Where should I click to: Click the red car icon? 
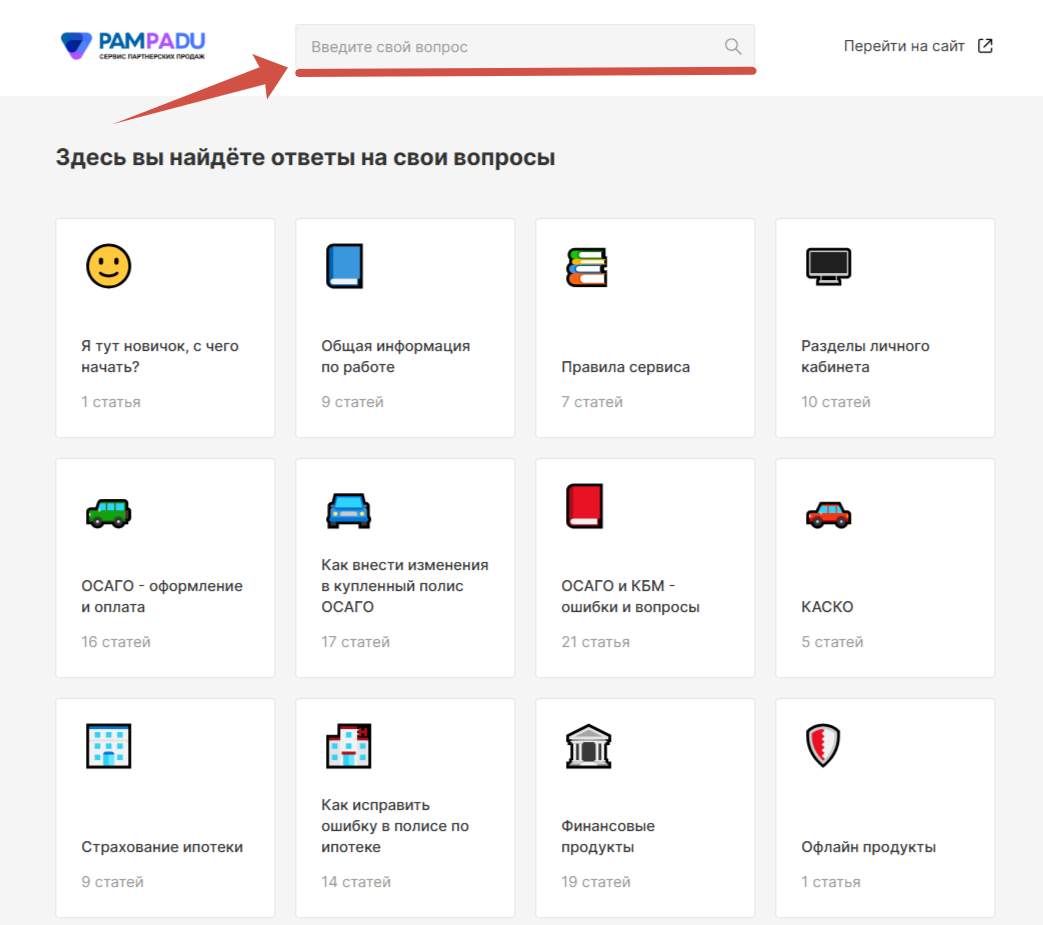click(x=828, y=515)
